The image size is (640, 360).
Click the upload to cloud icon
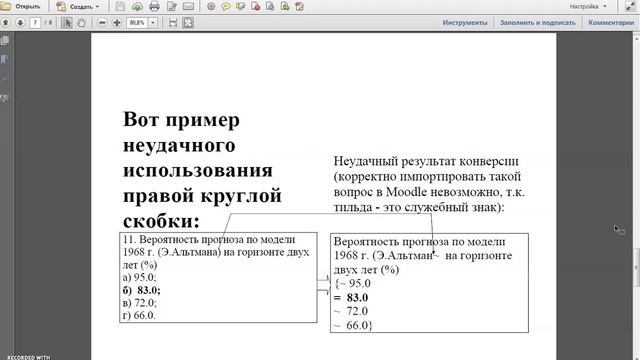click(137, 7)
